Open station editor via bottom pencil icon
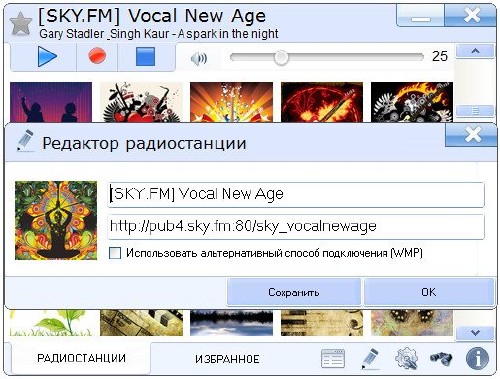Screen dimensions: 500x379 click(x=370, y=358)
